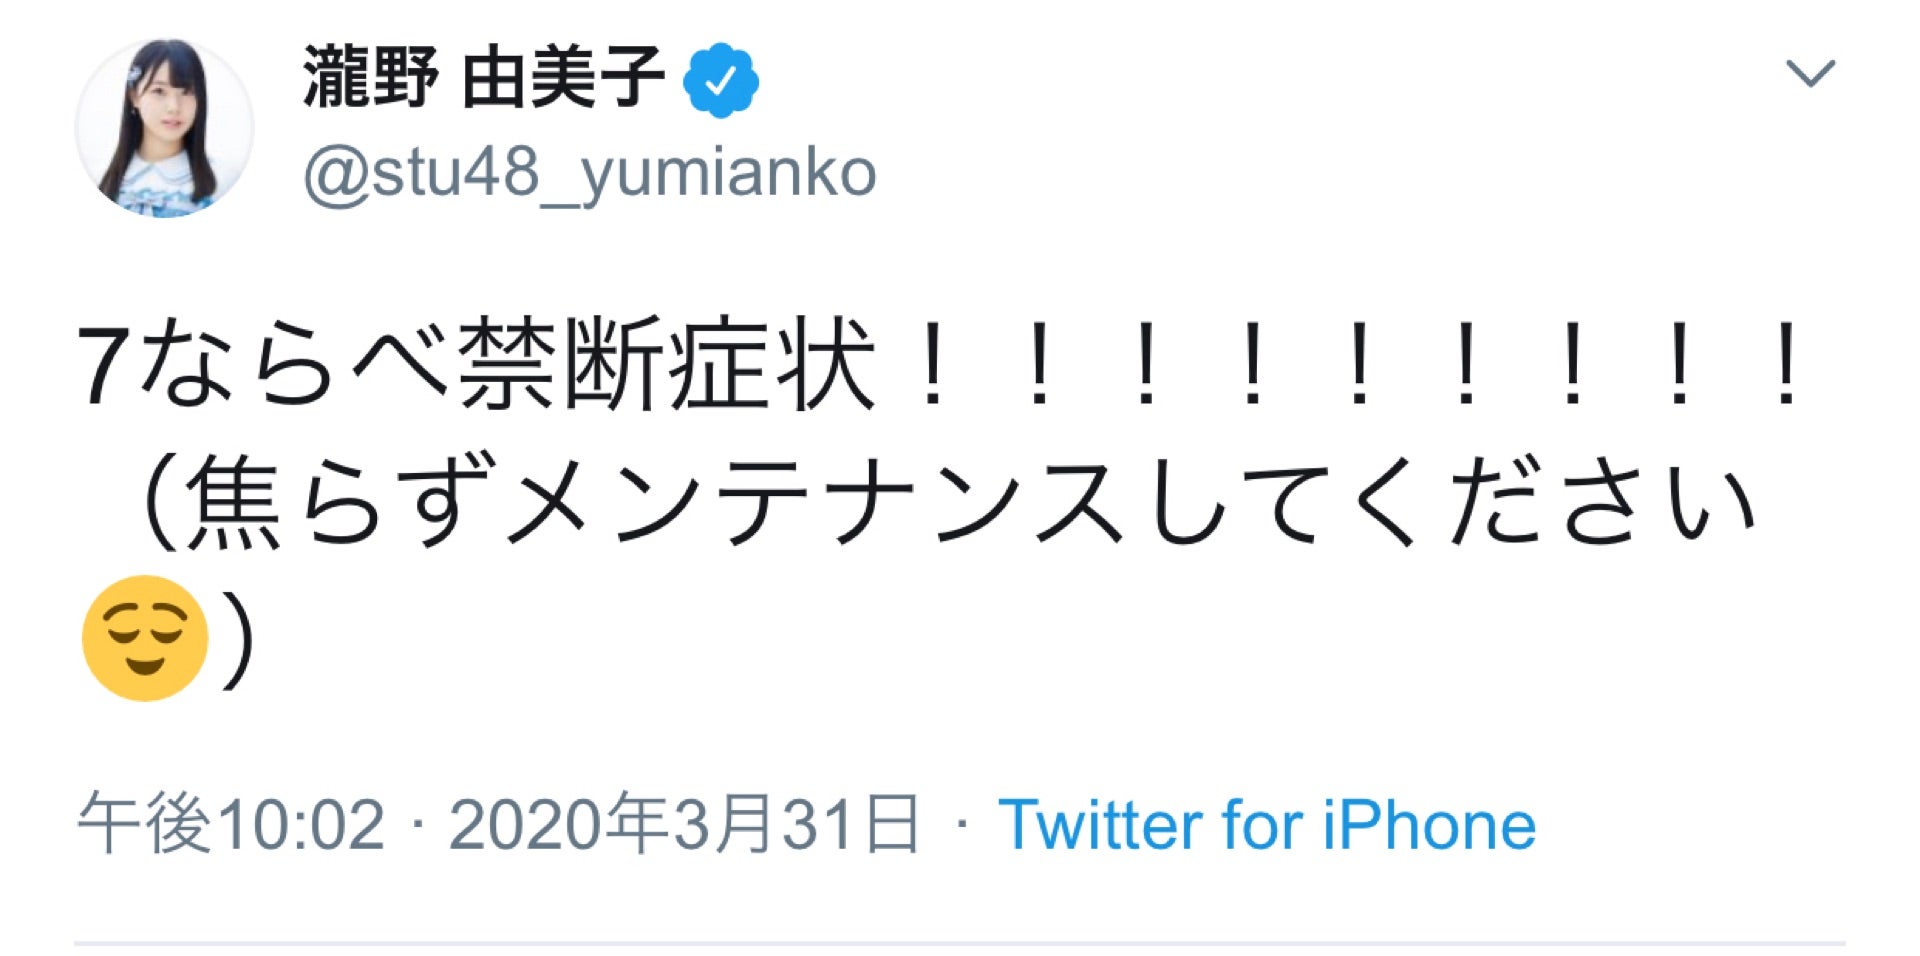Screen dimensions: 1920x956
Task: Click the blue verified badge
Action: point(720,80)
